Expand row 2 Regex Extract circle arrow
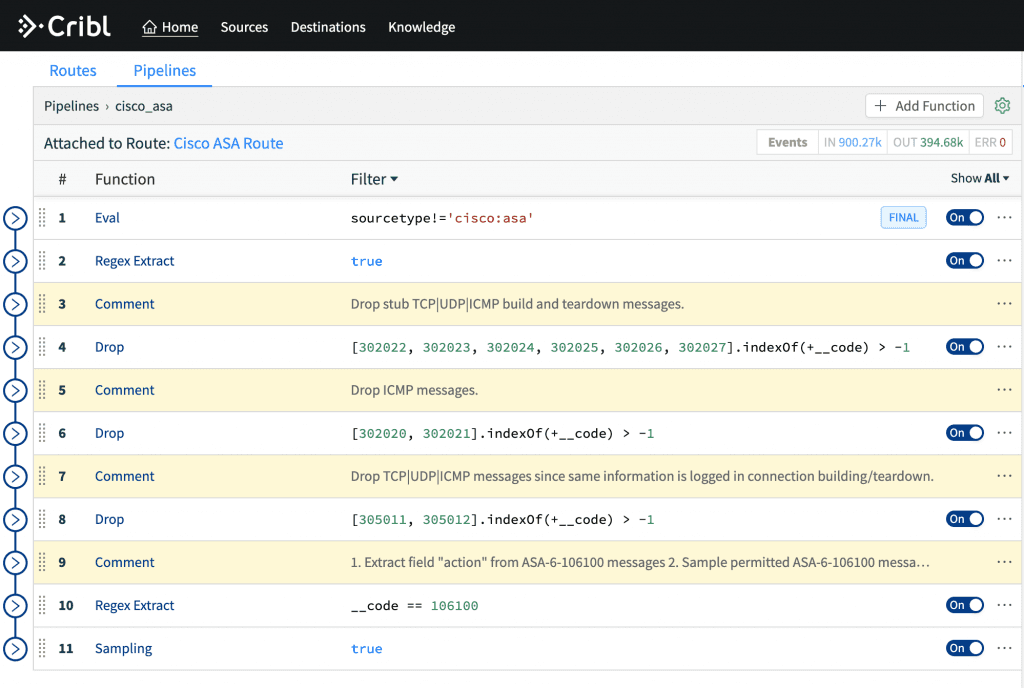 point(15,261)
